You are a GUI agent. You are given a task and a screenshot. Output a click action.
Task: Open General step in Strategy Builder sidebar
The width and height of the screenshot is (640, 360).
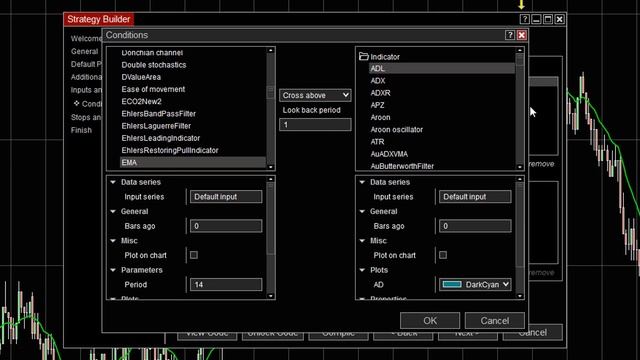point(84,51)
